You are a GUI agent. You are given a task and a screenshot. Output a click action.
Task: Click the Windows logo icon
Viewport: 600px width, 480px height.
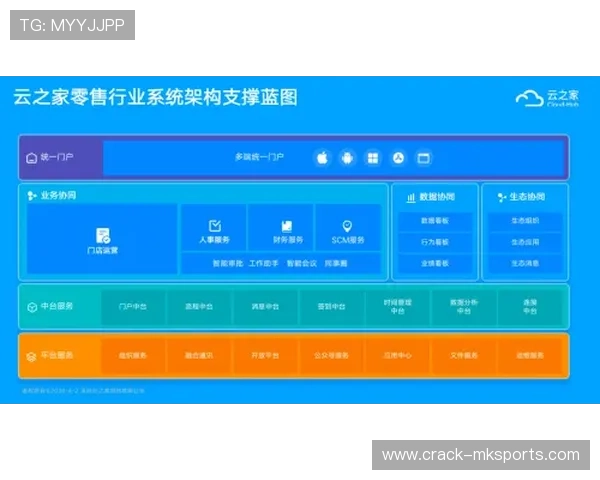click(373, 158)
